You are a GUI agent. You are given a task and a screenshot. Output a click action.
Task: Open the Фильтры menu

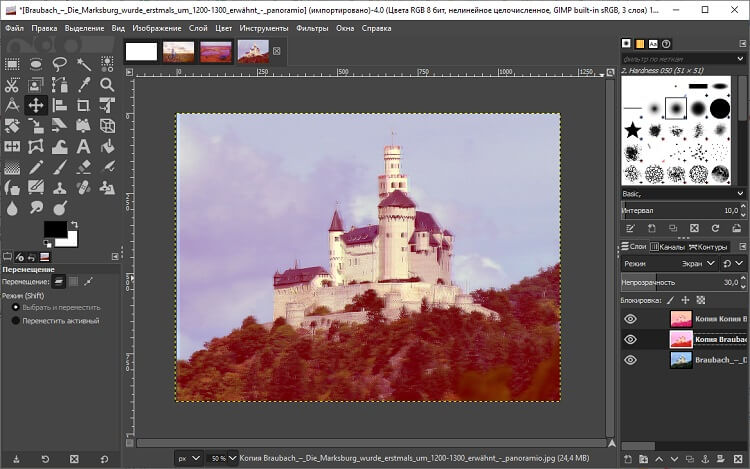point(312,28)
